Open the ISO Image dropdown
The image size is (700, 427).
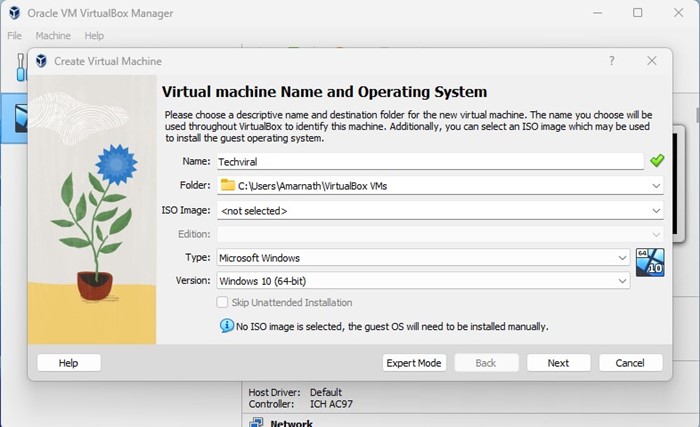click(x=655, y=211)
